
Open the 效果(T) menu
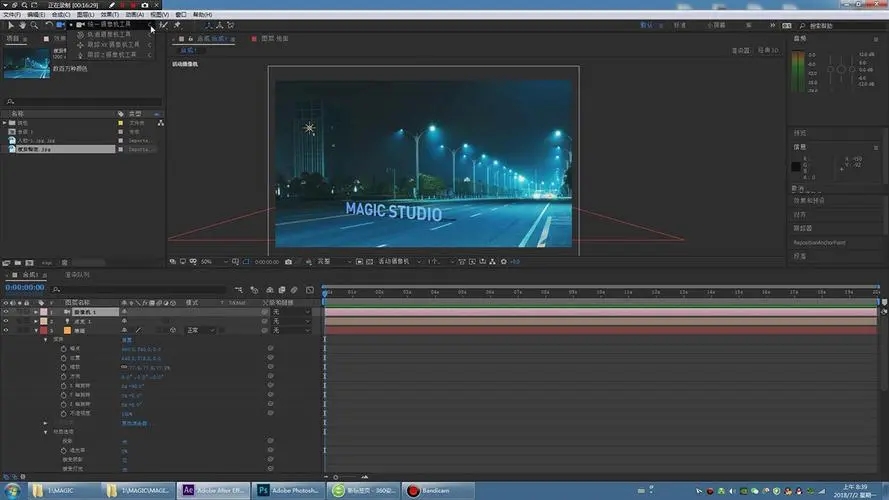(x=109, y=14)
